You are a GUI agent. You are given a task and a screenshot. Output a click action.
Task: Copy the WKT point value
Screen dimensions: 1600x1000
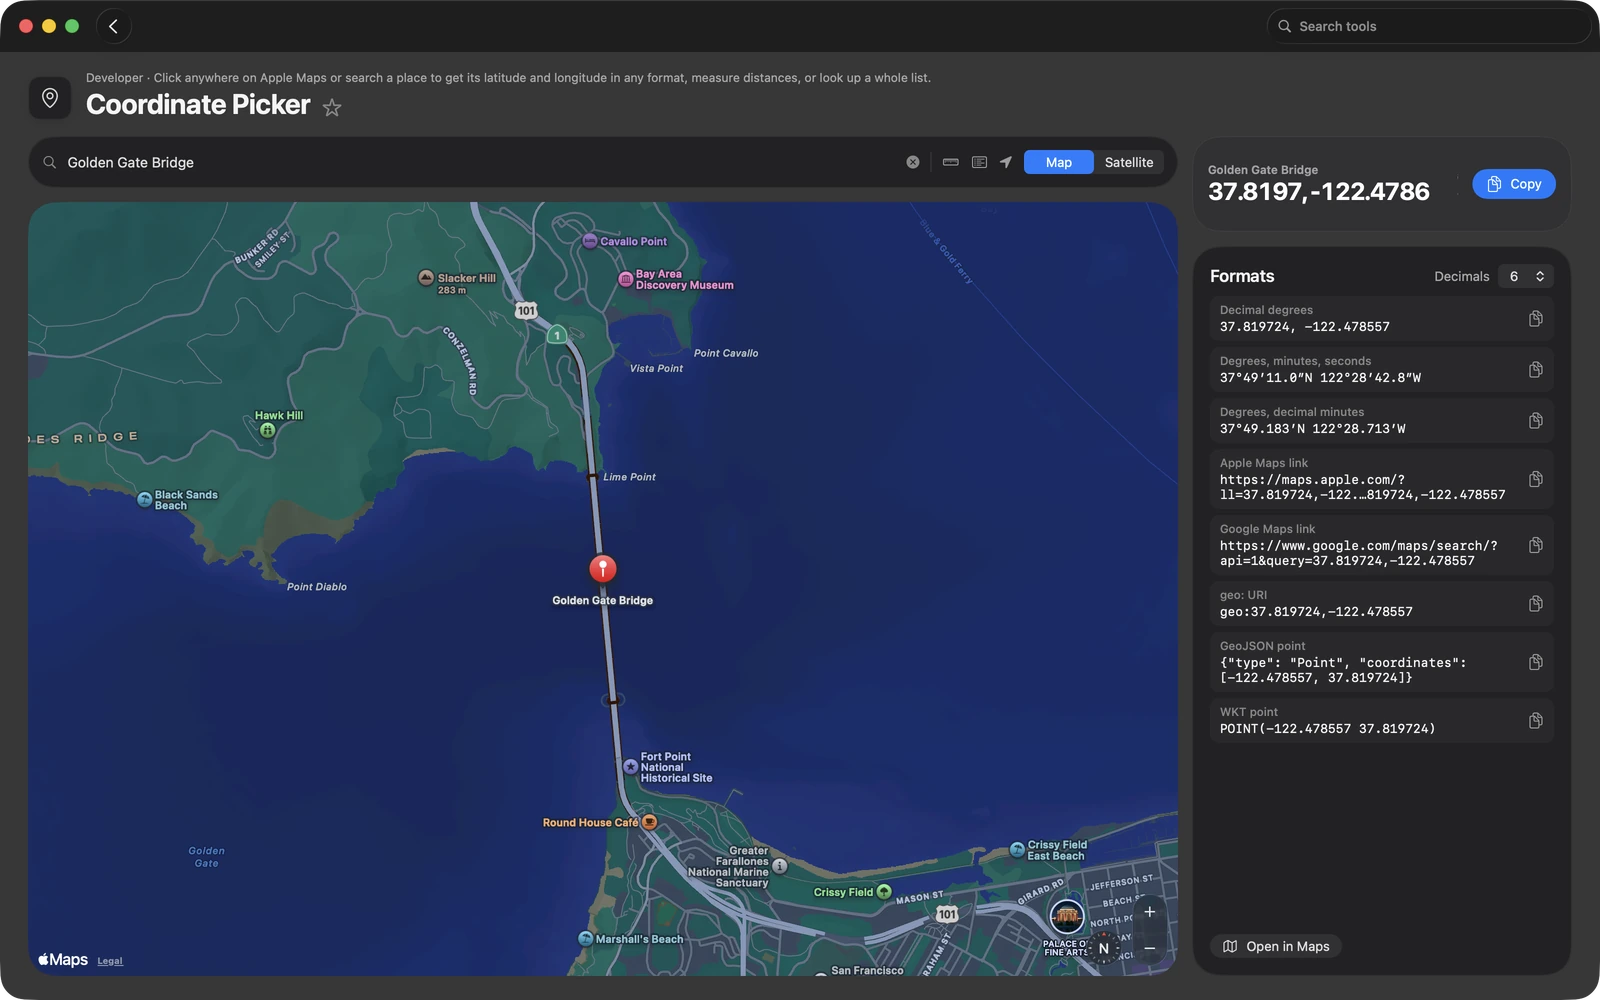tap(1535, 720)
